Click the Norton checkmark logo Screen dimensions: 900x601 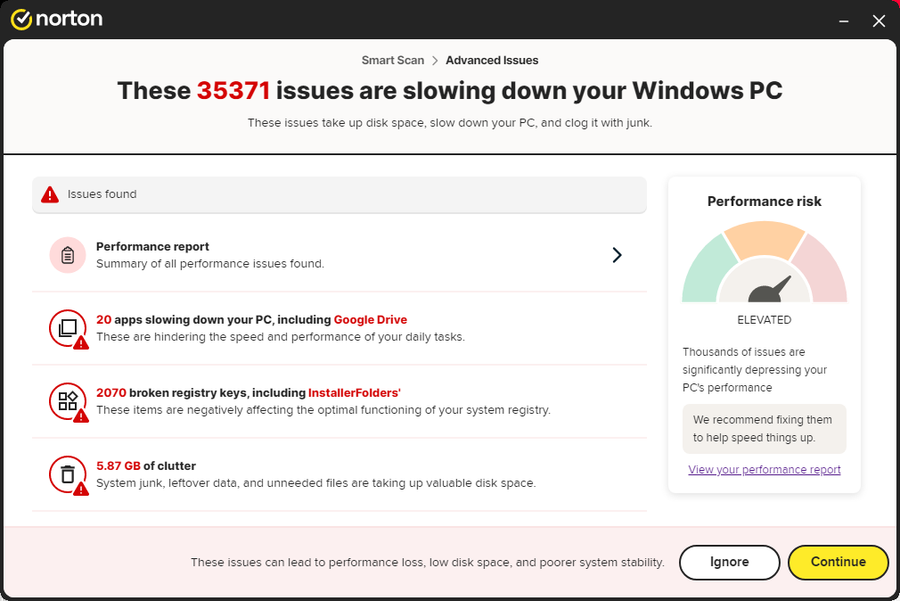click(x=21, y=20)
